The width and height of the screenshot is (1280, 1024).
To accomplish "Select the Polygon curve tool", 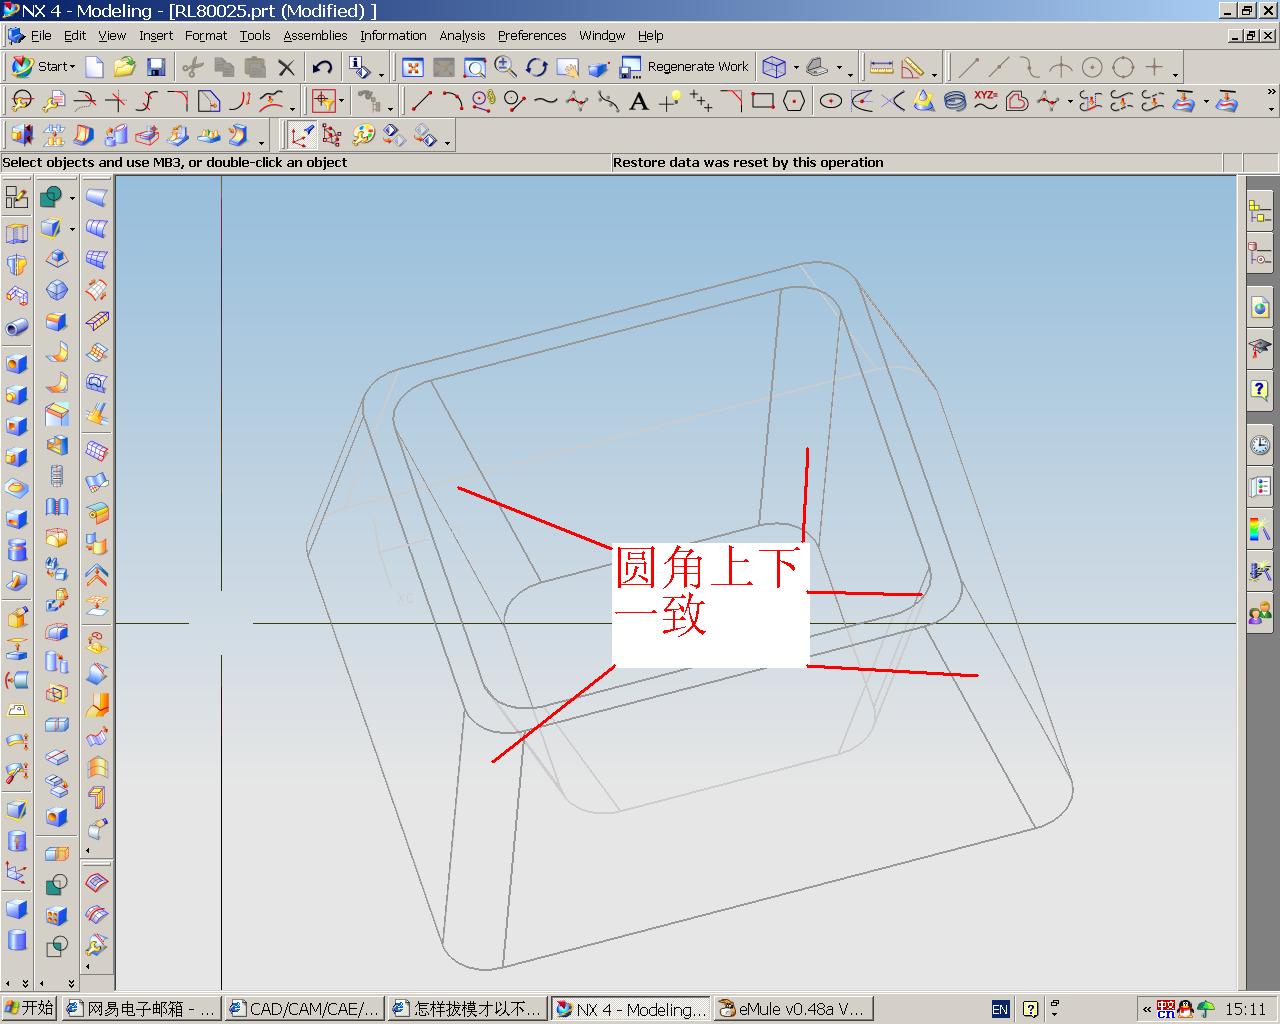I will pos(794,100).
